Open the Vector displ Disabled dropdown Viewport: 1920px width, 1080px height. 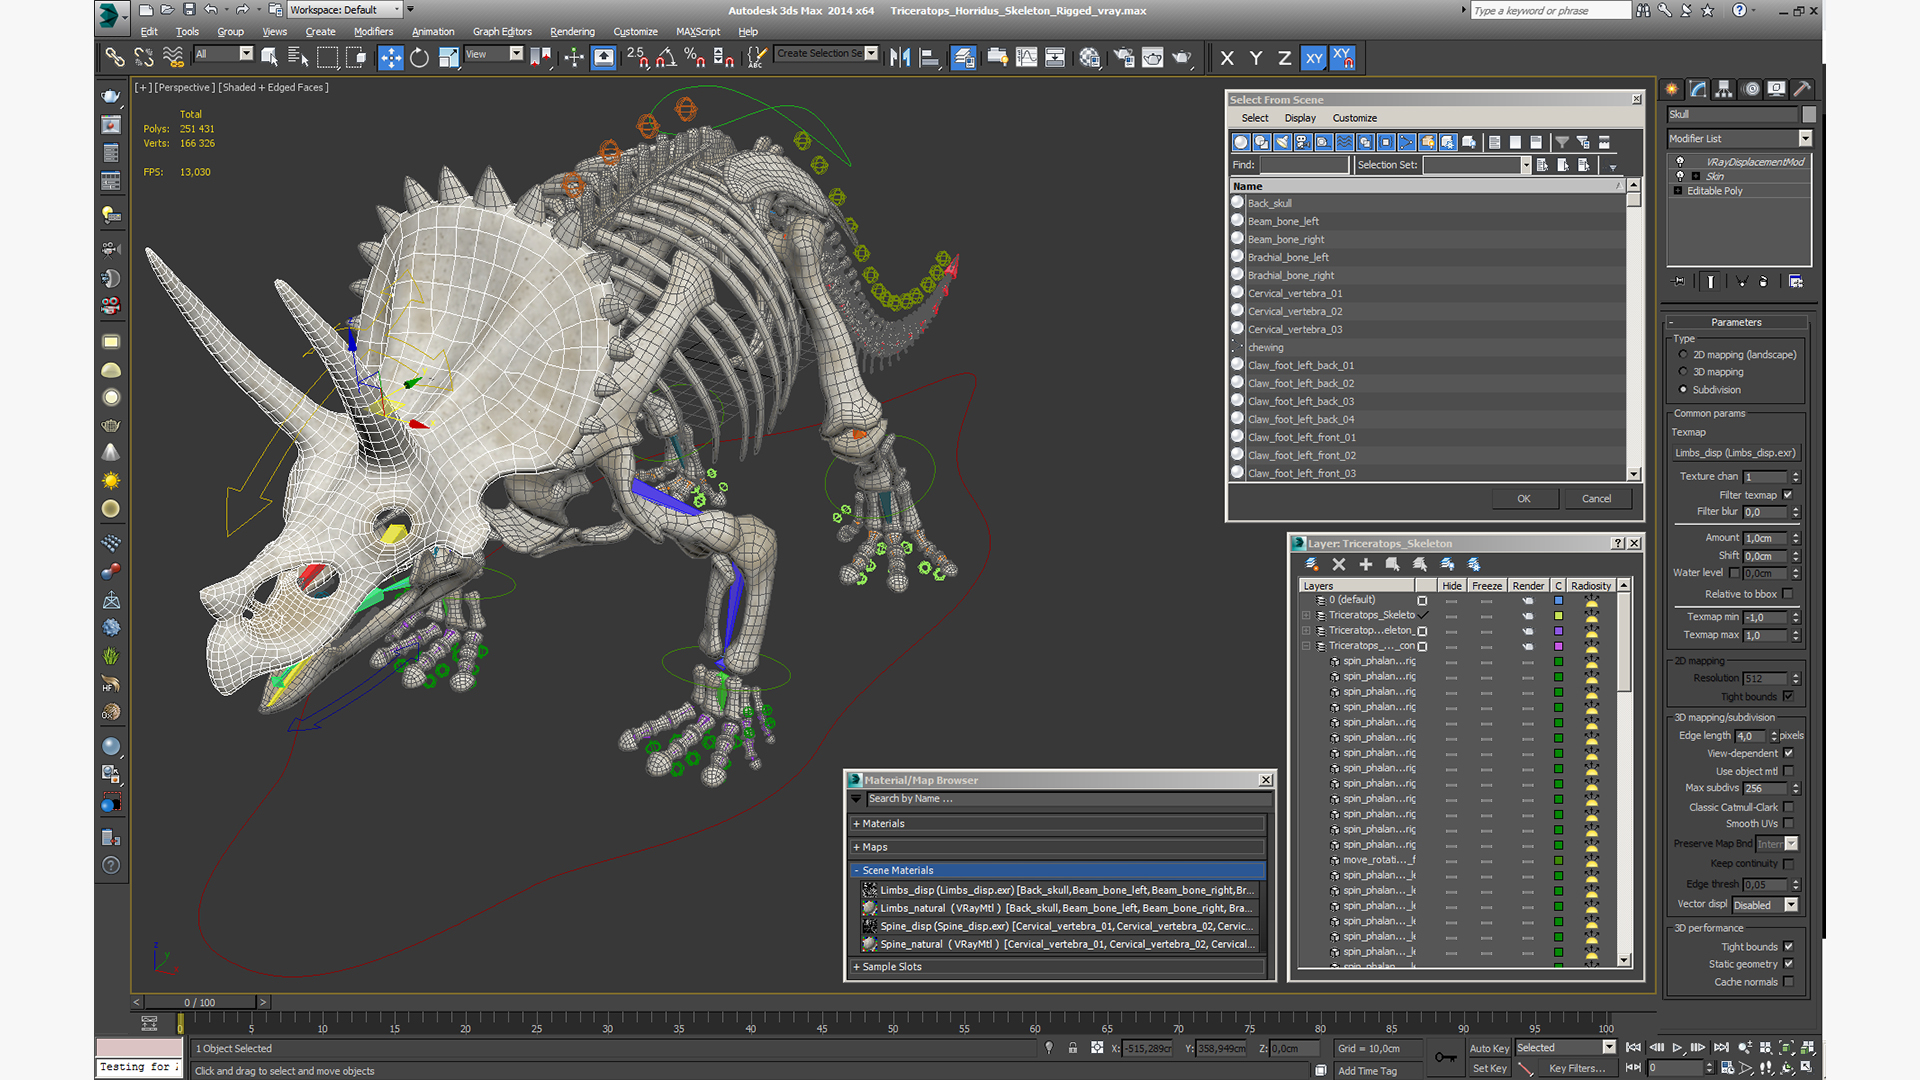1765,905
